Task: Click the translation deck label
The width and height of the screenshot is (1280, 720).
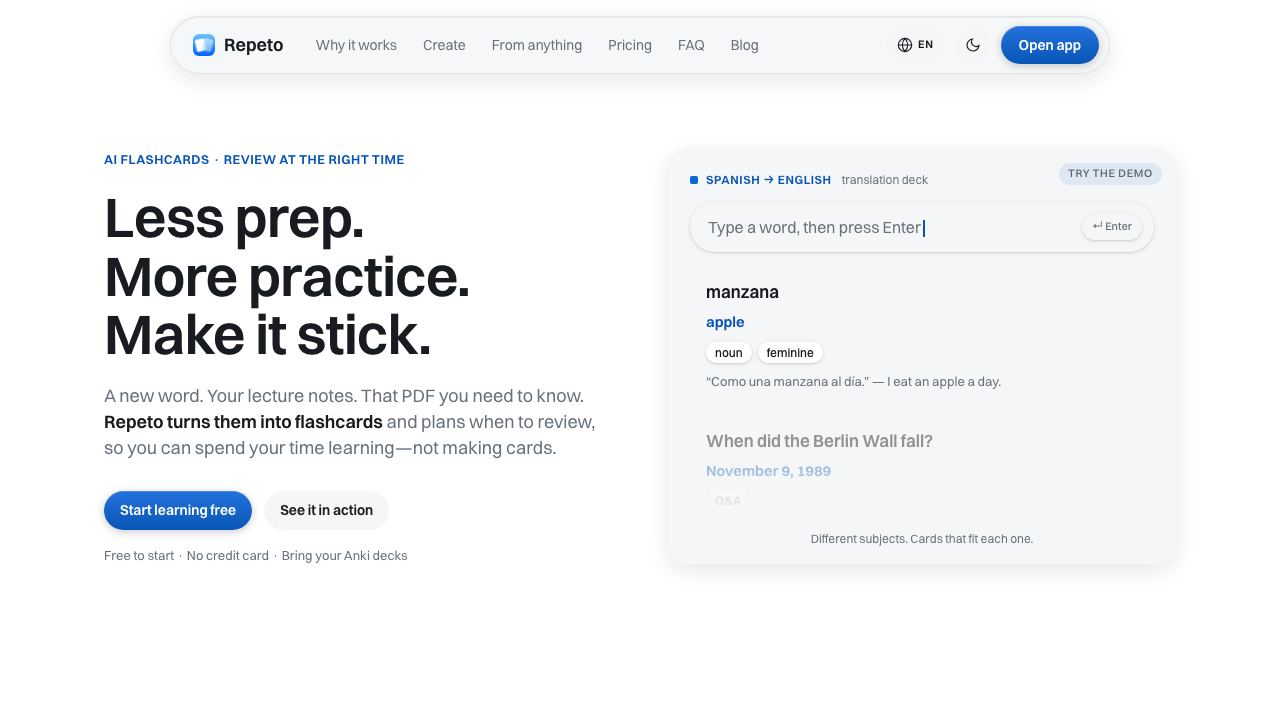Action: click(885, 180)
